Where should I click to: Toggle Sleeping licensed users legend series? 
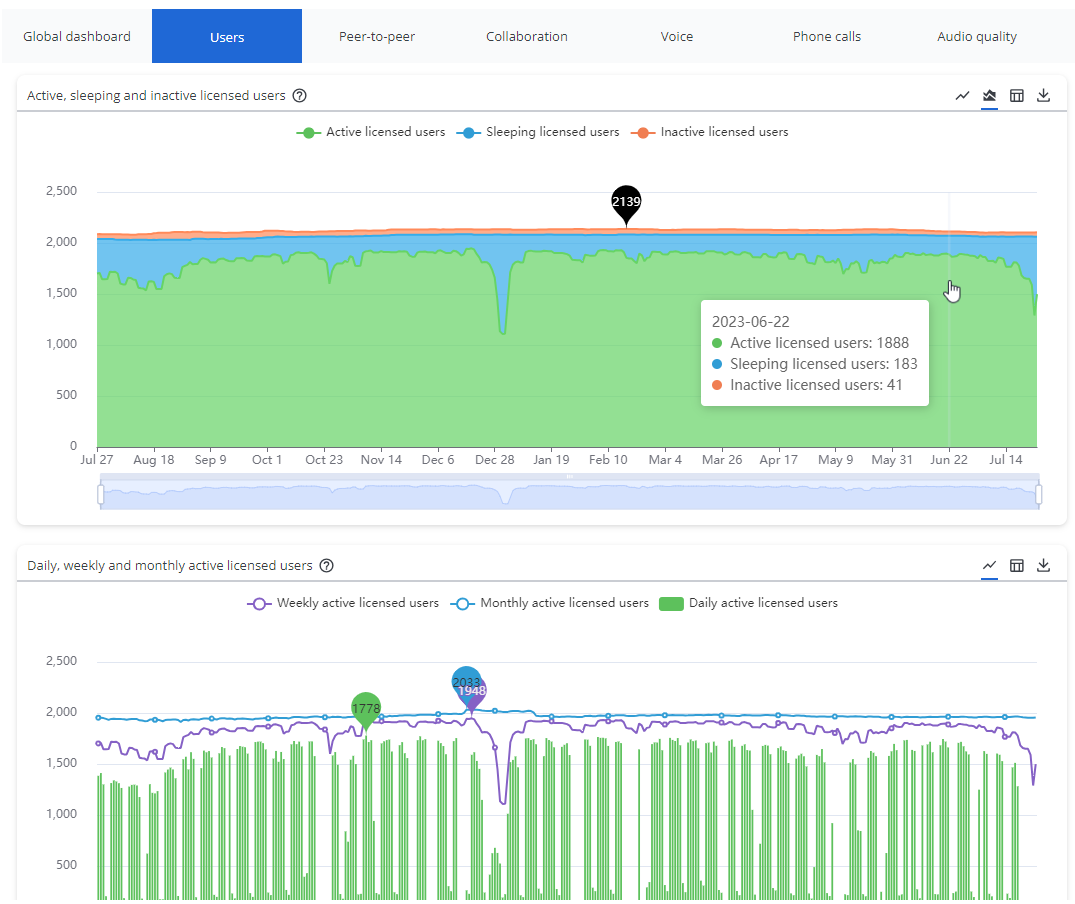click(x=538, y=132)
